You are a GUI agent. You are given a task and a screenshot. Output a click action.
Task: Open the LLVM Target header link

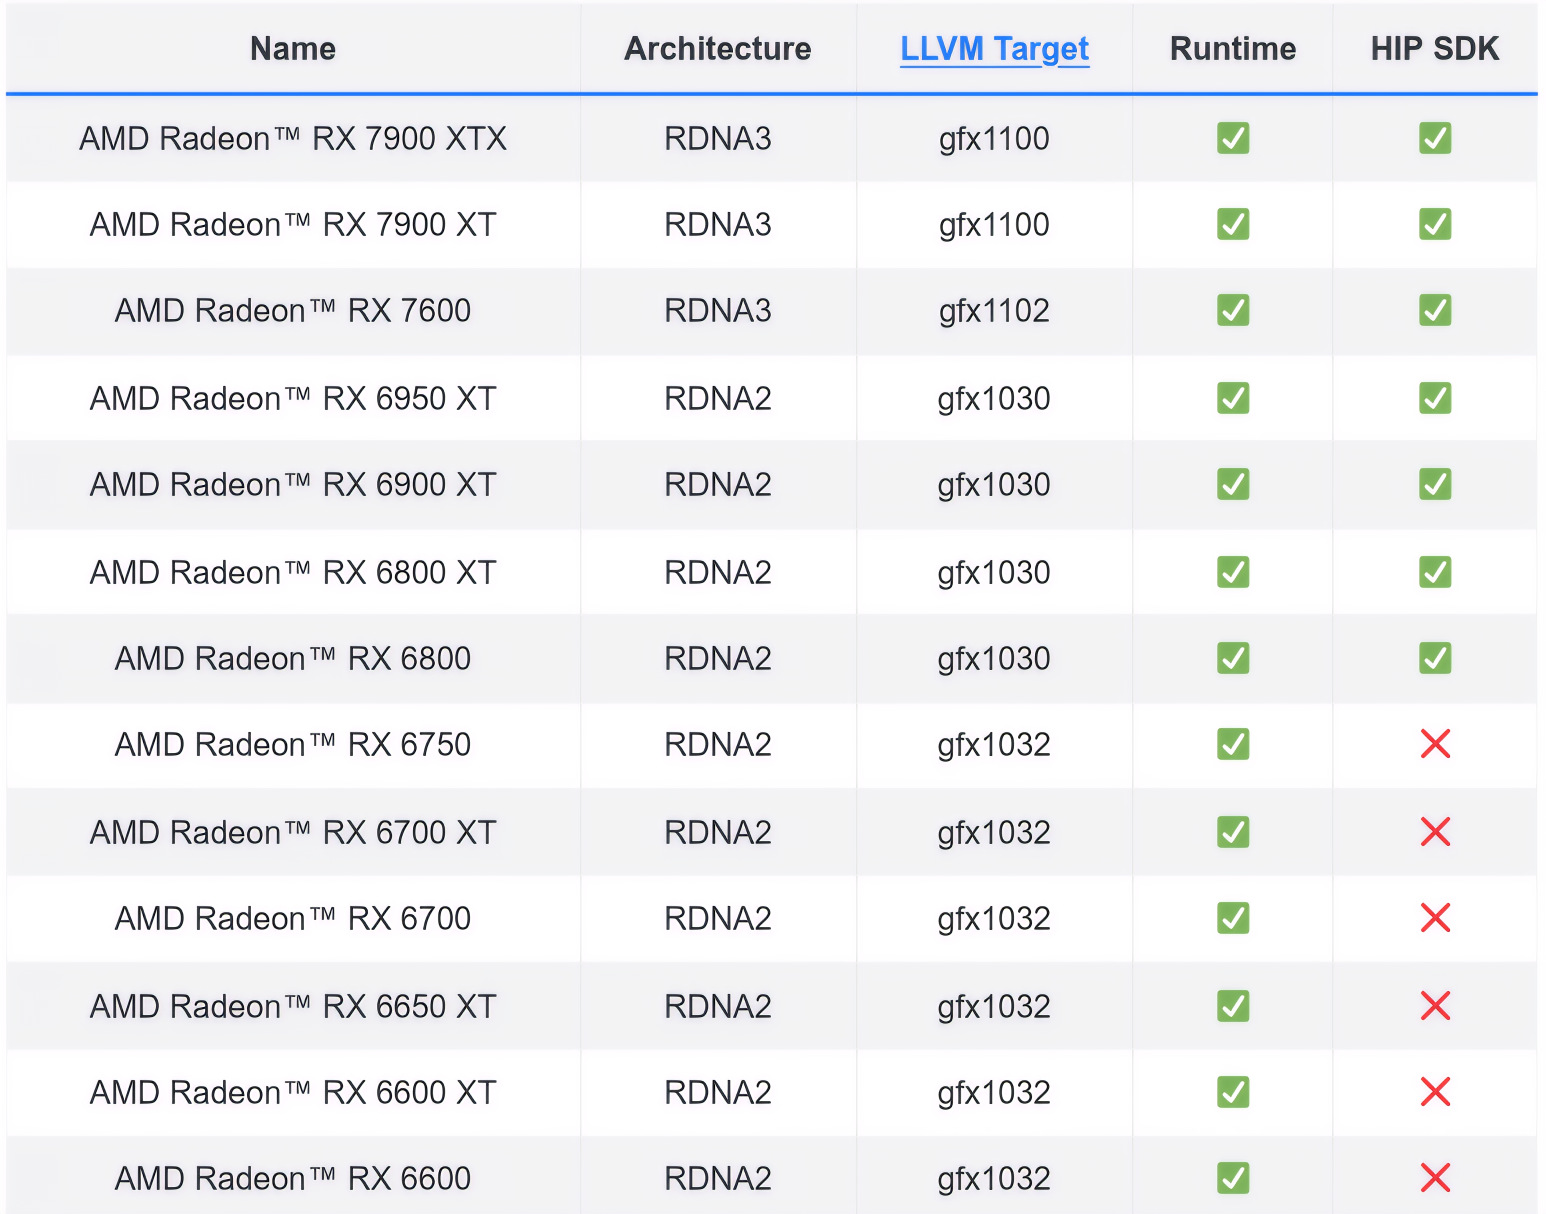pos(994,49)
